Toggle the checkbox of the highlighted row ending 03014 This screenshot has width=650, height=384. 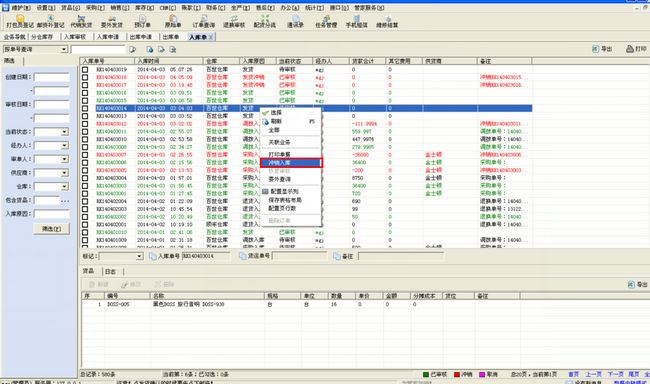coord(85,108)
